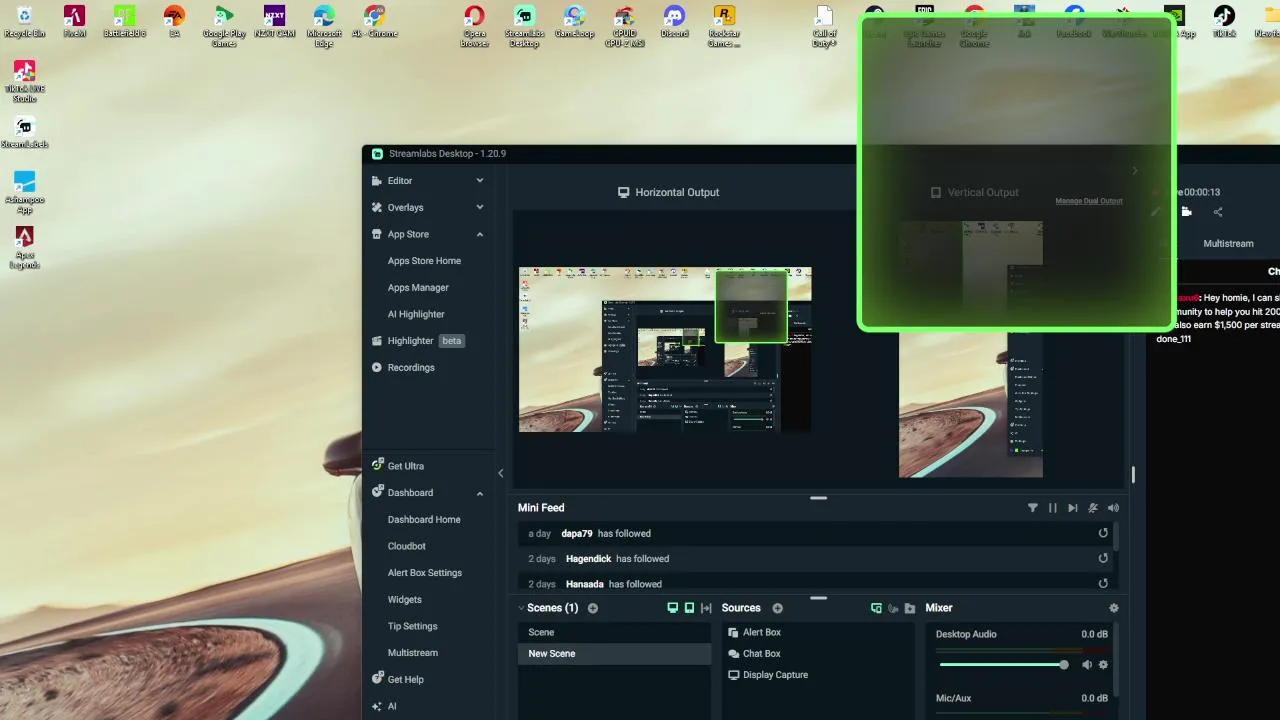Mute event sounds in Mini Feed
This screenshot has width=1280, height=720.
pyautogui.click(x=1093, y=508)
